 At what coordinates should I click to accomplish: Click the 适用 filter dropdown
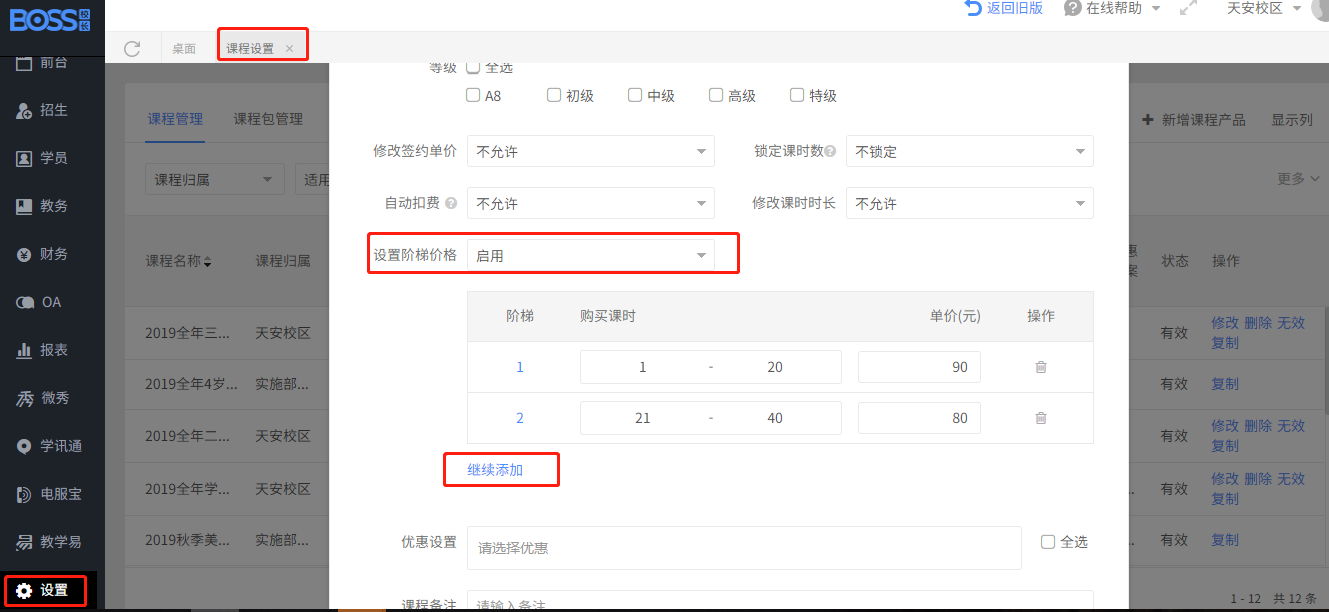313,180
